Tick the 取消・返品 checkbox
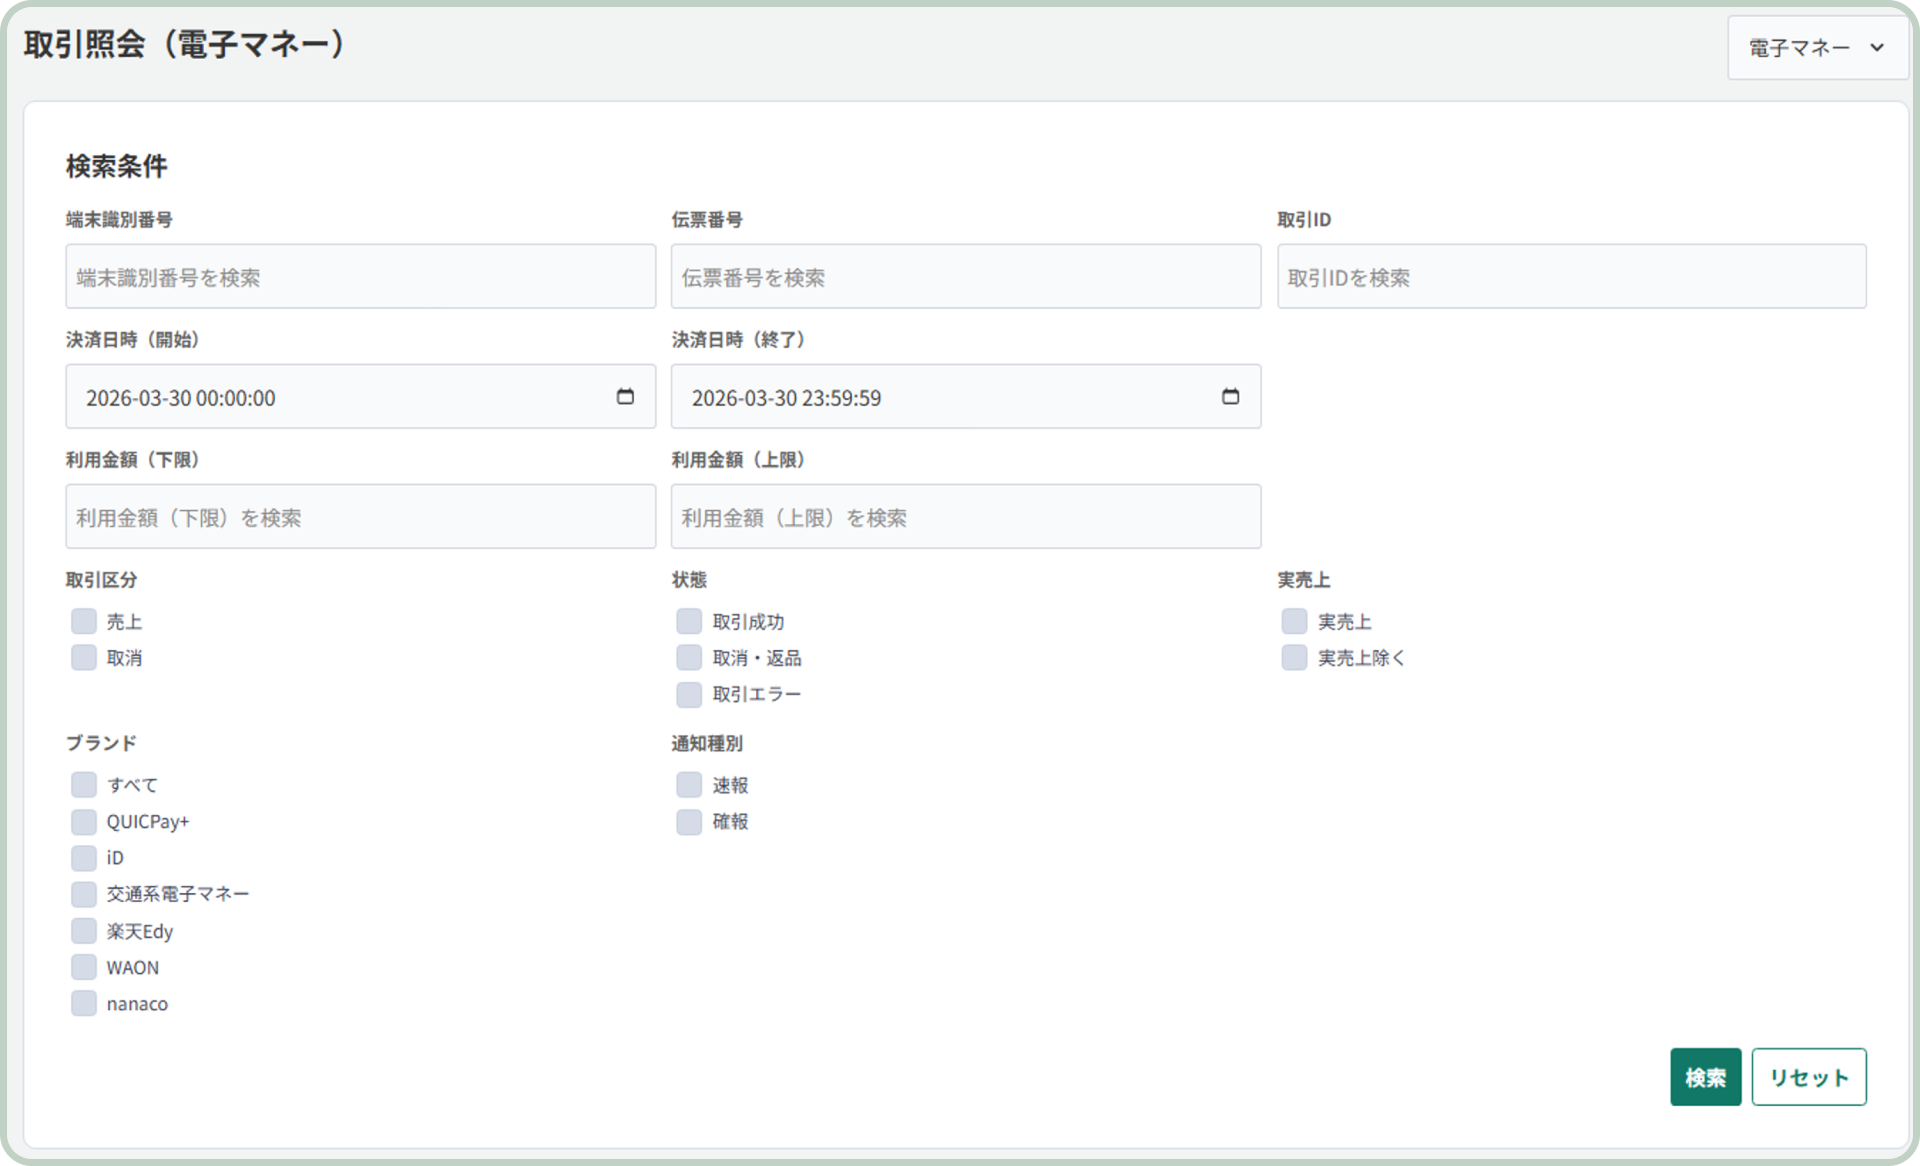Screen dimensions: 1920x1166 coord(689,657)
